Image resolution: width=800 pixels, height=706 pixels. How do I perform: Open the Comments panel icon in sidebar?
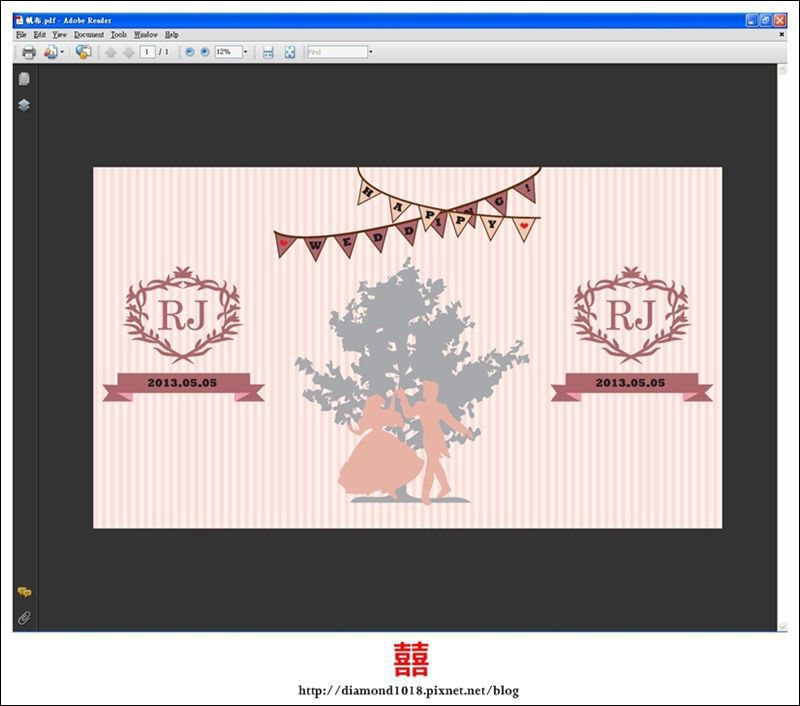pos(24,592)
